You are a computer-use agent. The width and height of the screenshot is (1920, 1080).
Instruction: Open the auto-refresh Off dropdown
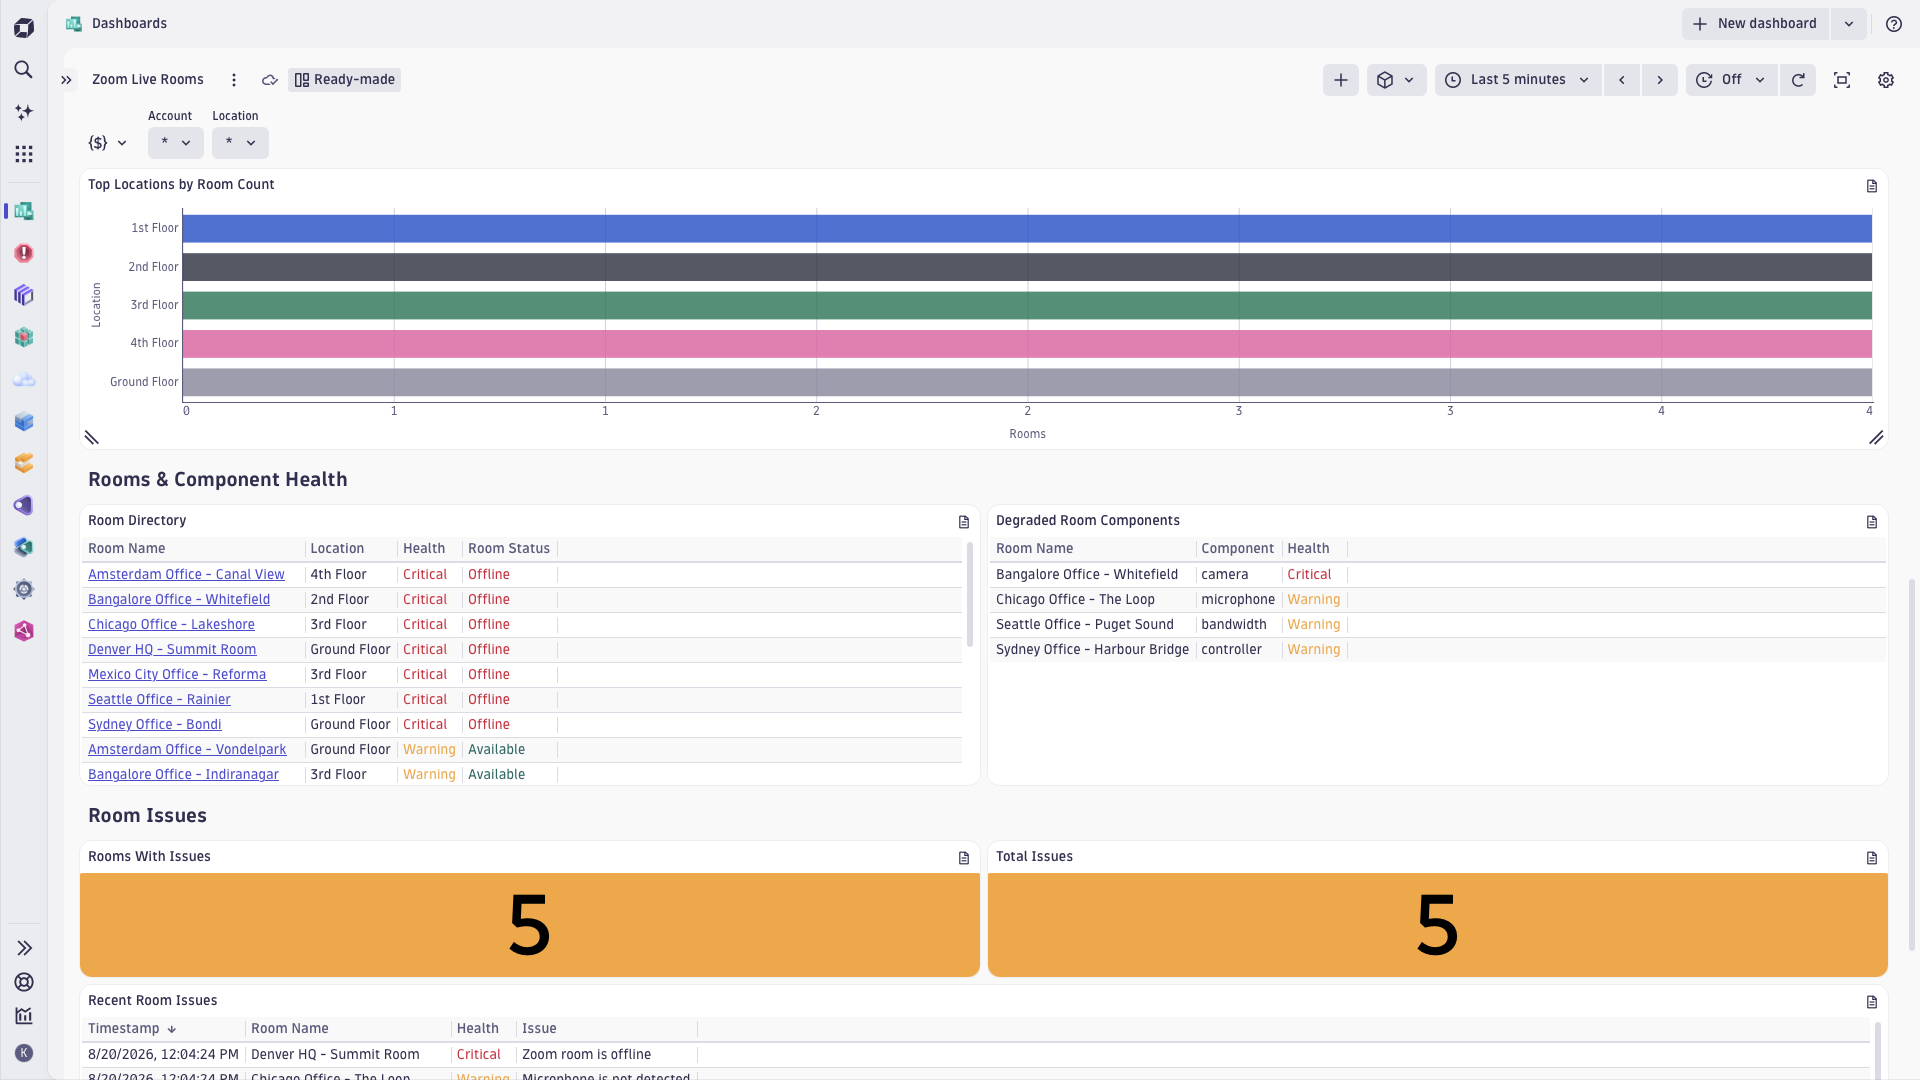tap(1731, 80)
